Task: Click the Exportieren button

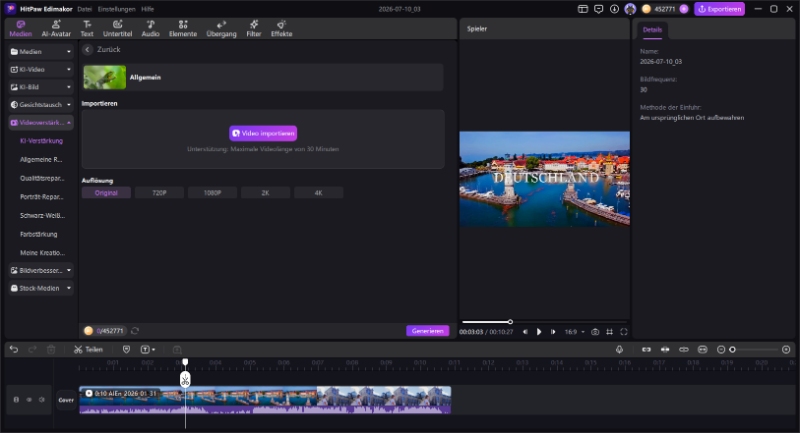Action: click(x=719, y=9)
